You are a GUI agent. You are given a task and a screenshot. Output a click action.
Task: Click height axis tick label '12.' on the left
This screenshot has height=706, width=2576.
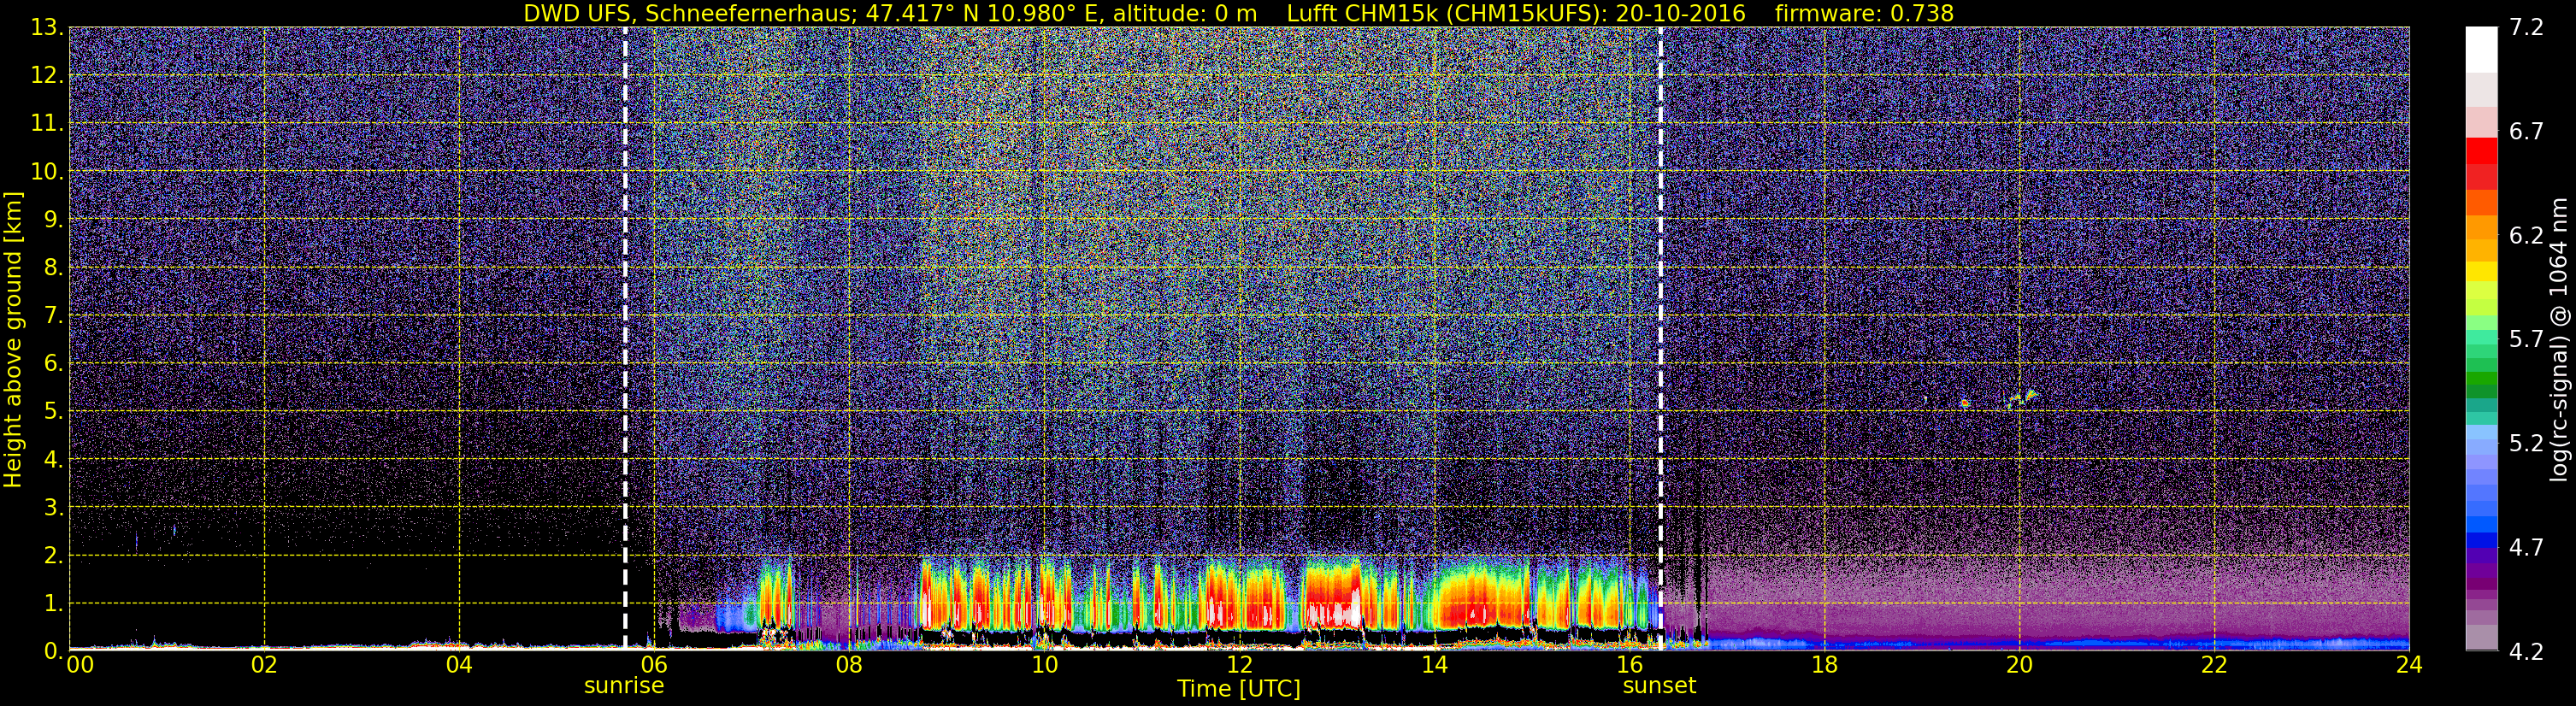click(47, 76)
